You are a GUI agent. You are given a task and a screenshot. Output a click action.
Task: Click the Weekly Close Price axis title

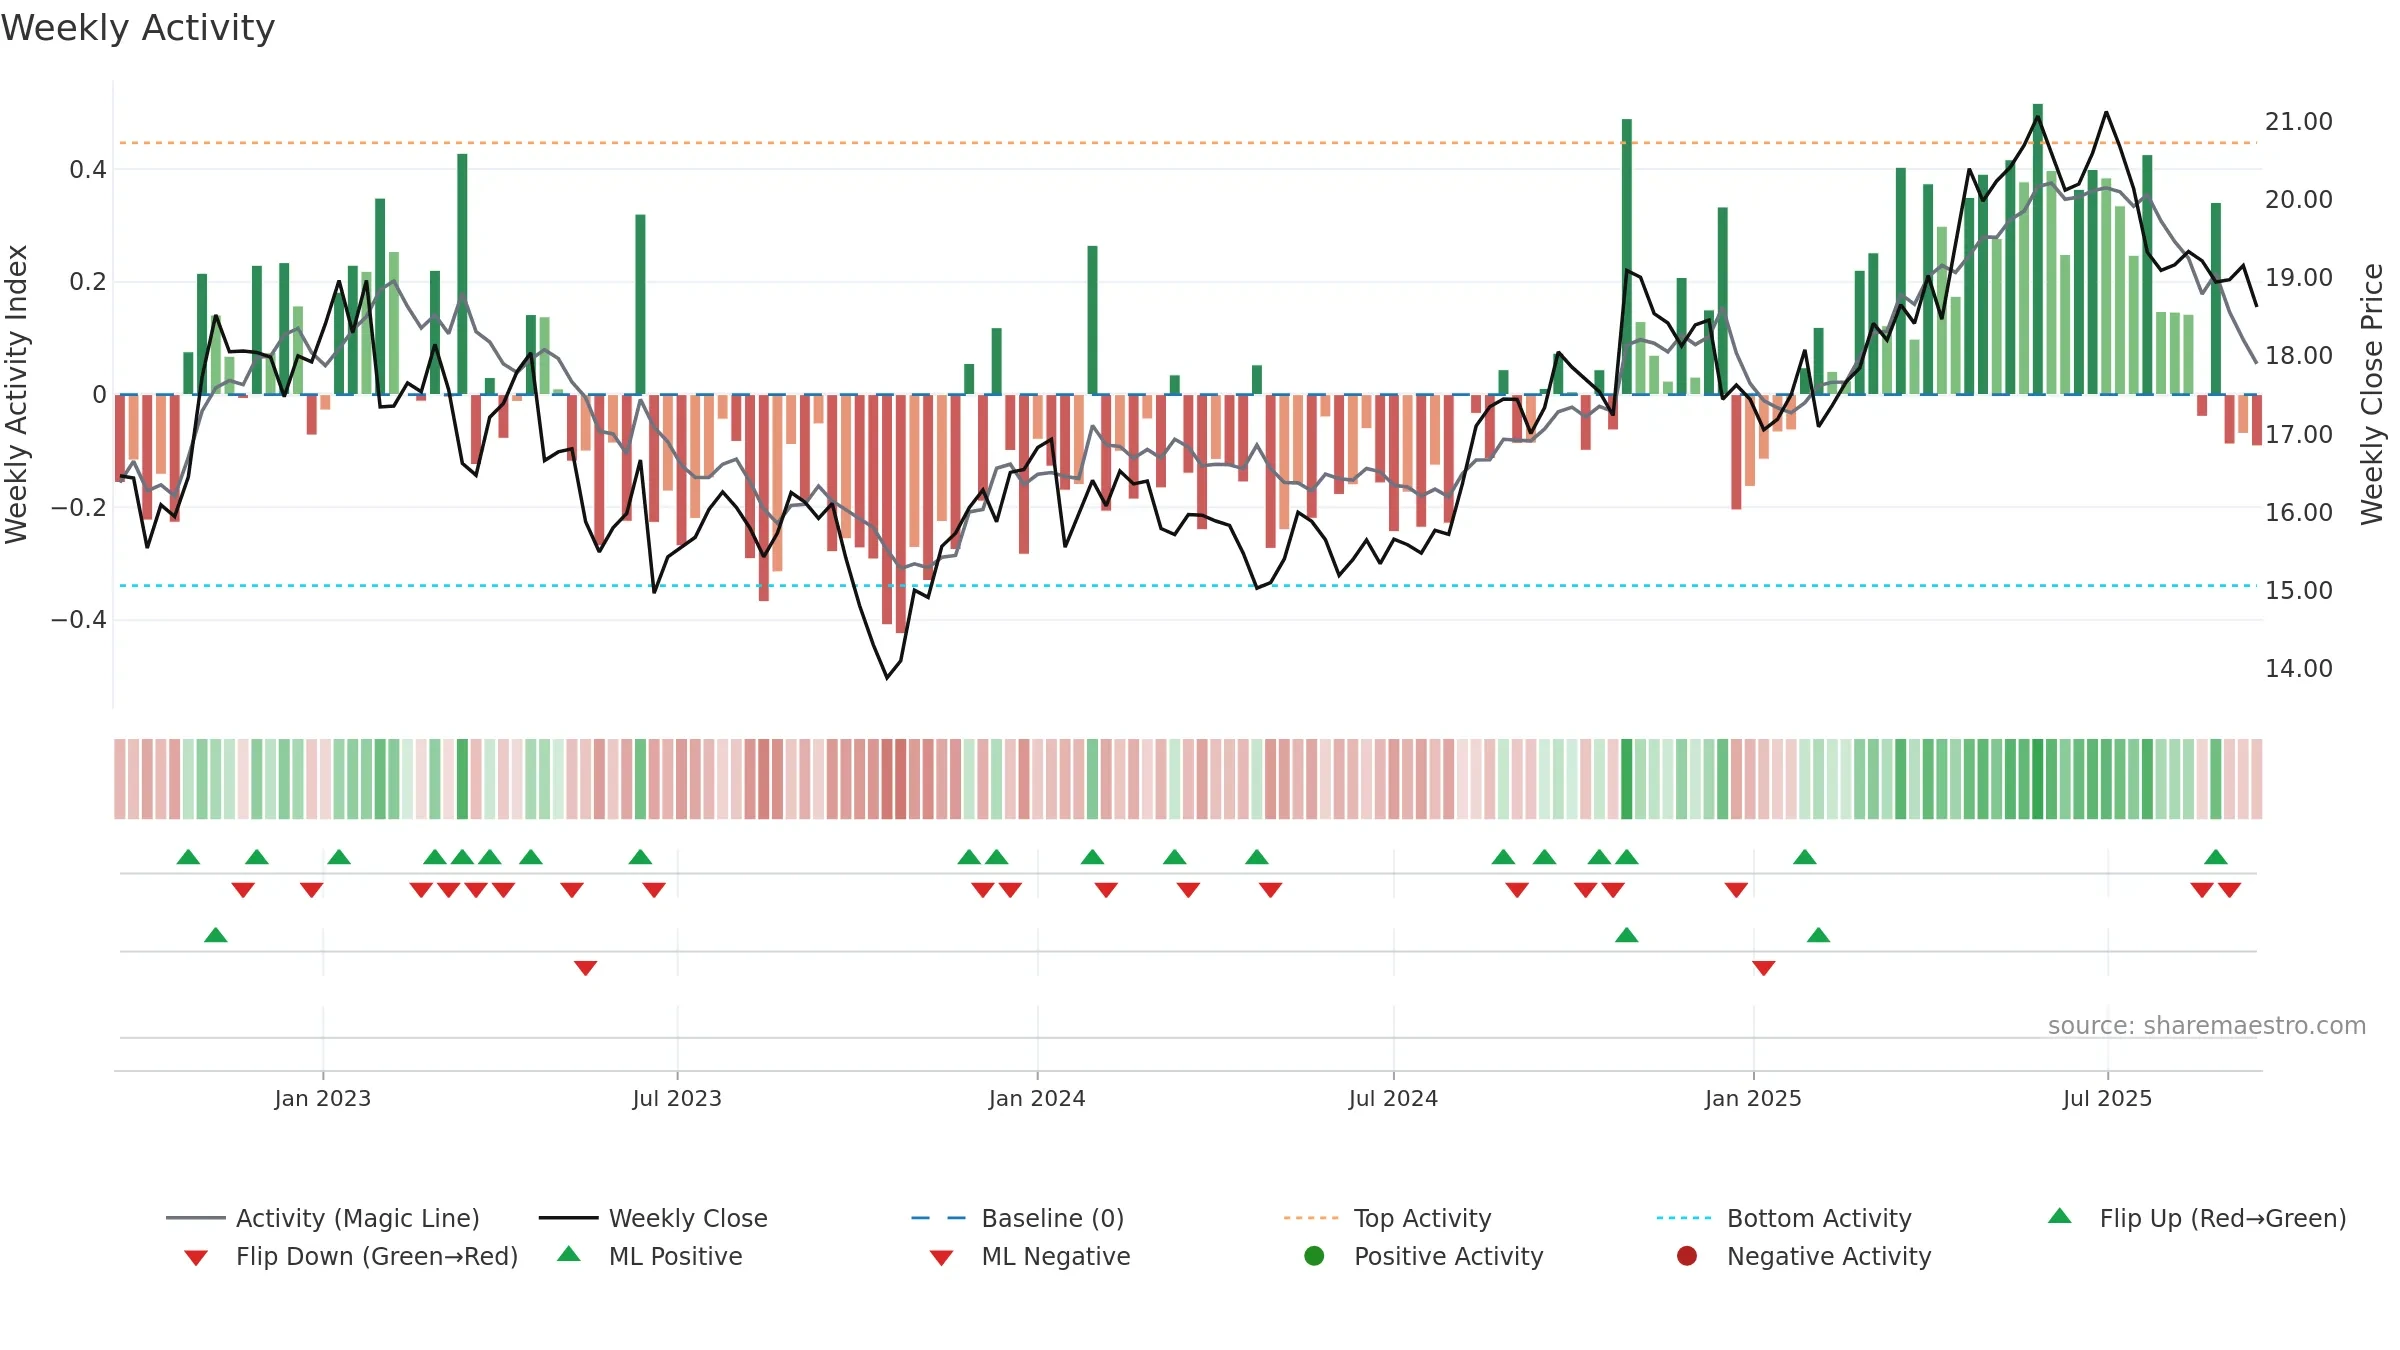(2372, 394)
